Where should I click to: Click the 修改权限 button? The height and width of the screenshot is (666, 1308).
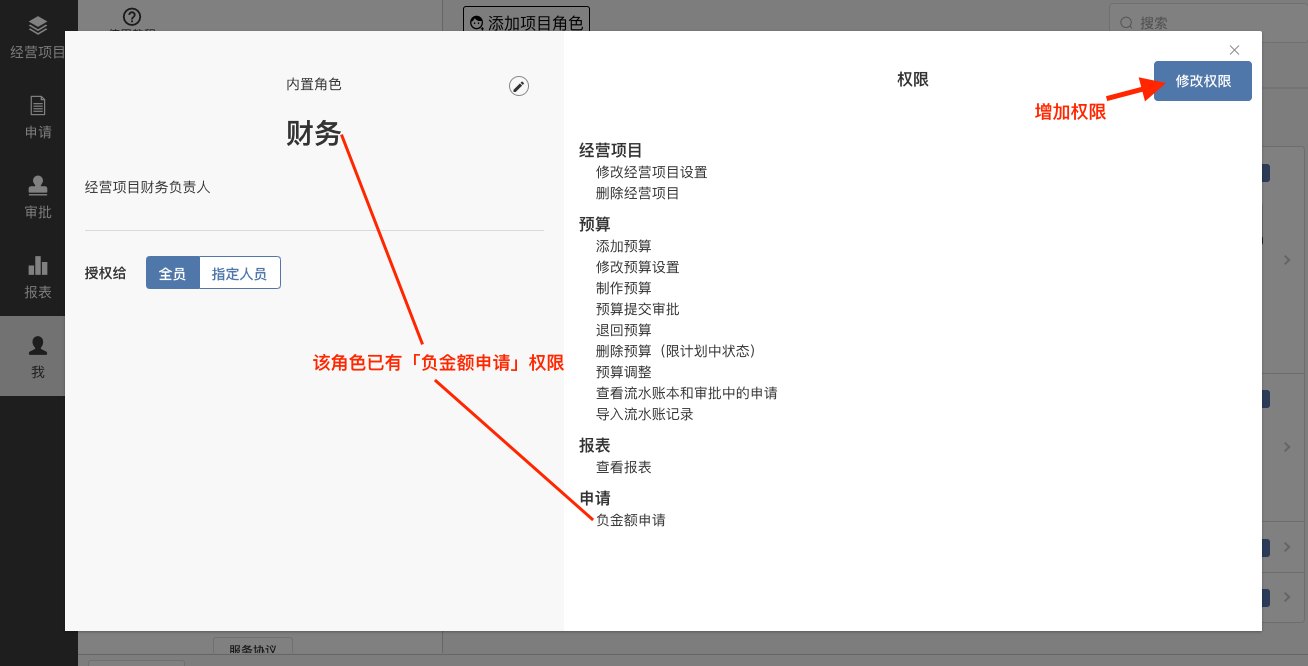tap(1203, 81)
